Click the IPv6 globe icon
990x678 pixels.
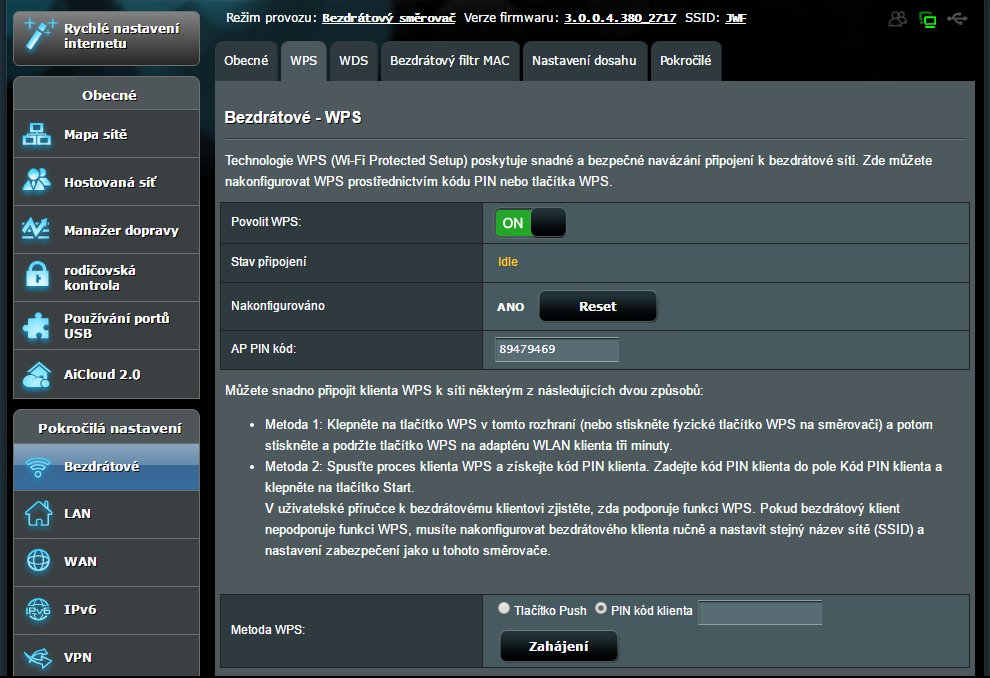tap(38, 609)
